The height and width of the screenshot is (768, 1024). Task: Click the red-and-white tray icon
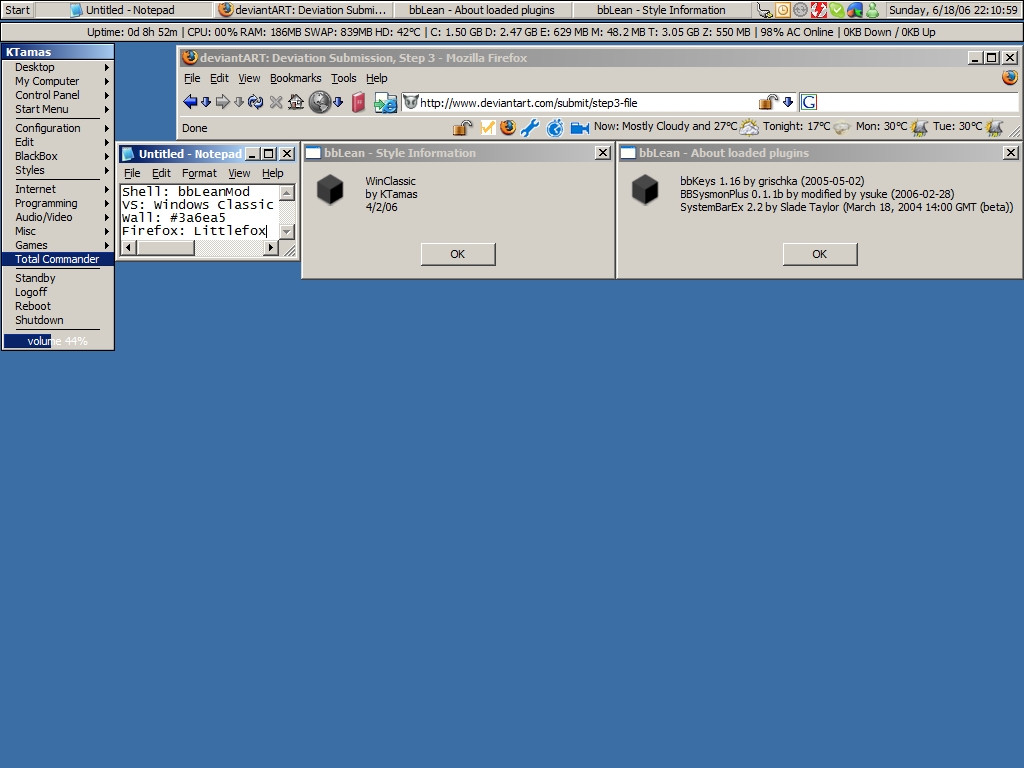pyautogui.click(x=818, y=10)
